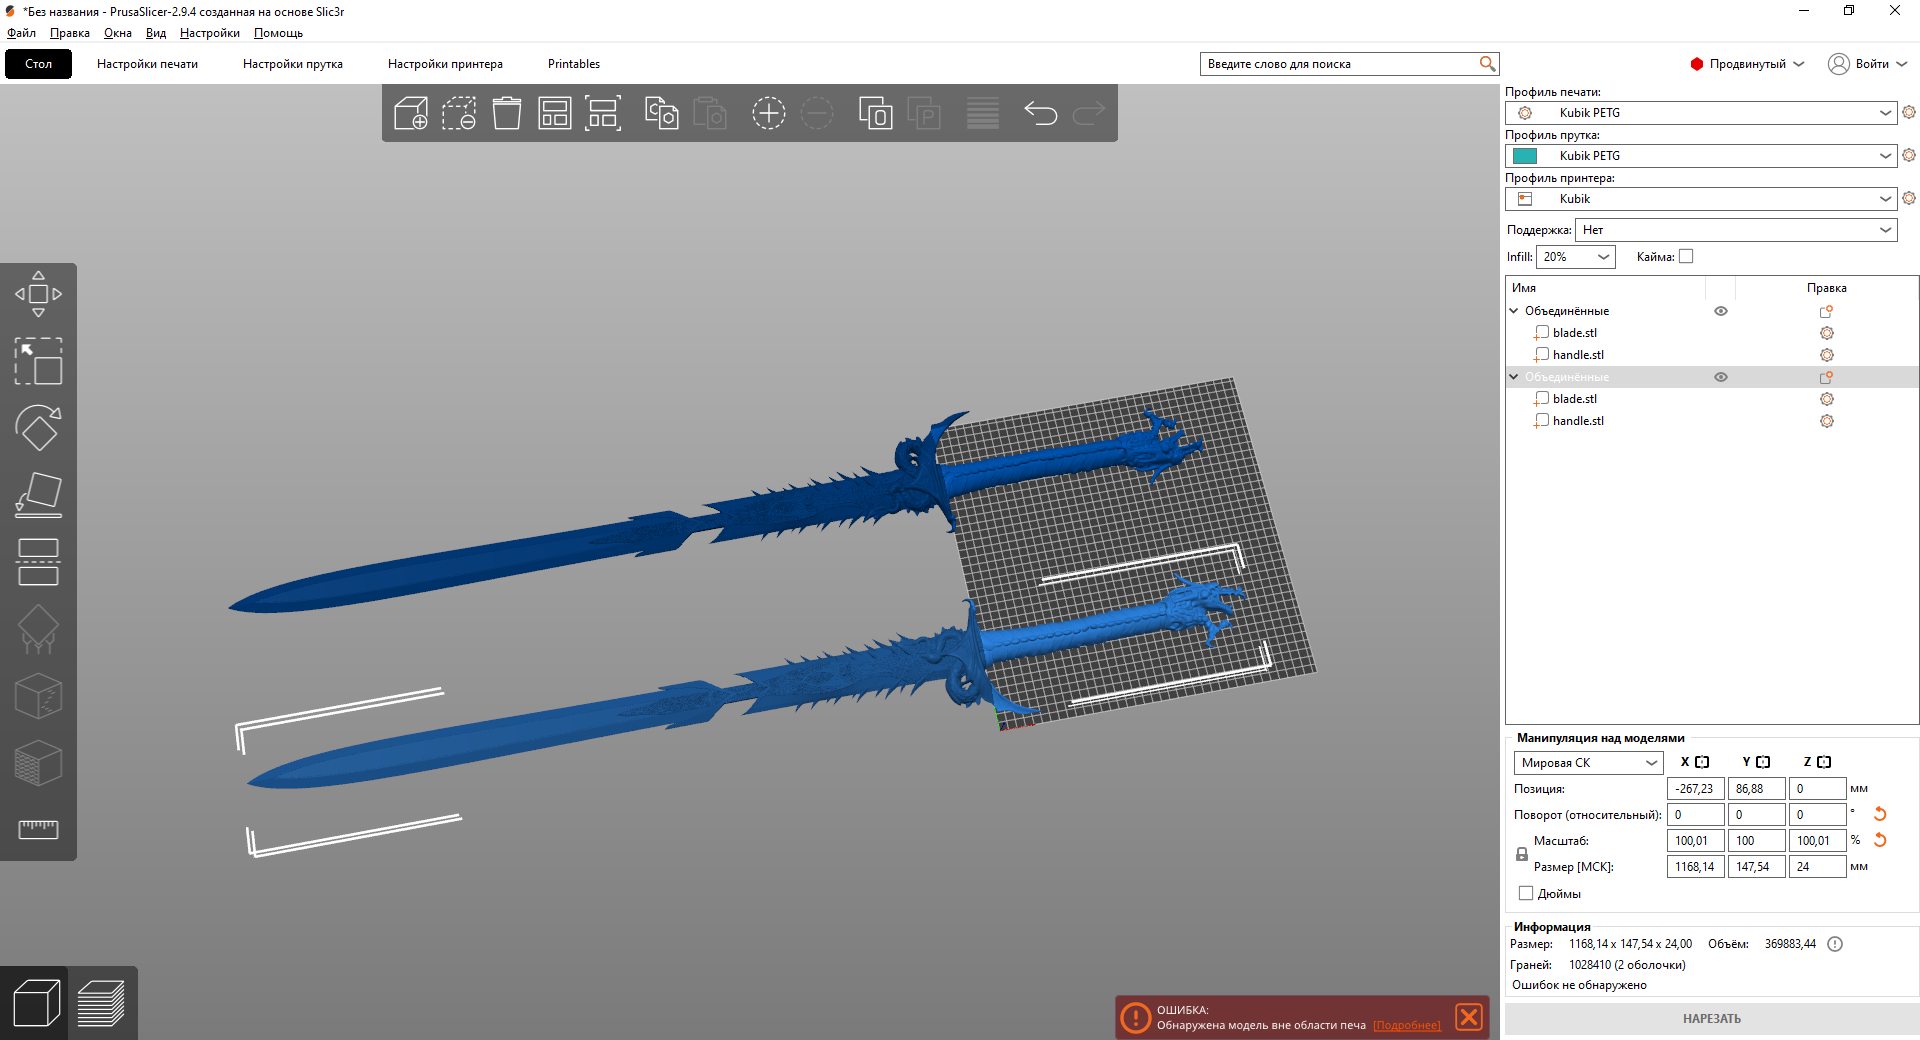This screenshot has height=1040, width=1920.
Task: Open settings gear next to printer profile
Action: (x=1909, y=198)
